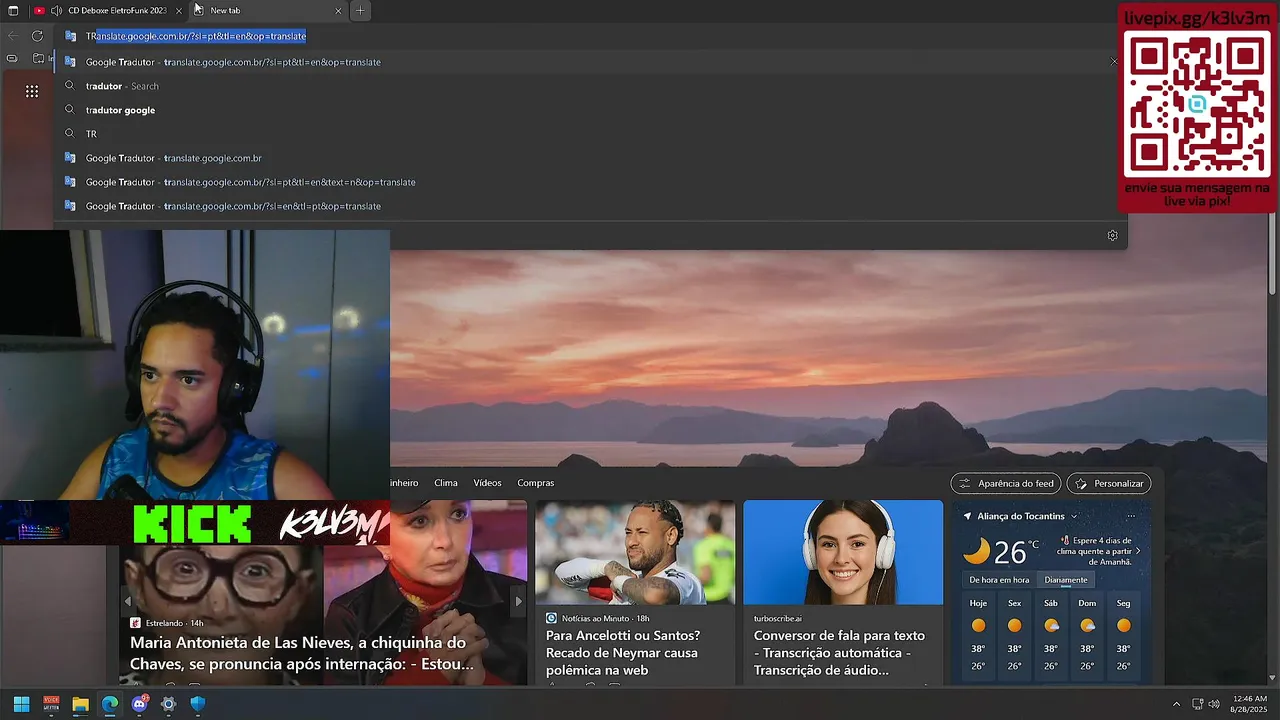Switch weather to Diariamente view

(x=1066, y=580)
